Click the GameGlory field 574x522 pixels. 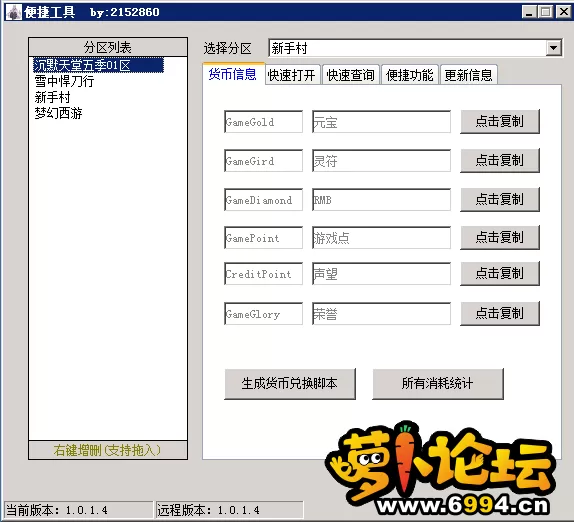pyautogui.click(x=264, y=313)
